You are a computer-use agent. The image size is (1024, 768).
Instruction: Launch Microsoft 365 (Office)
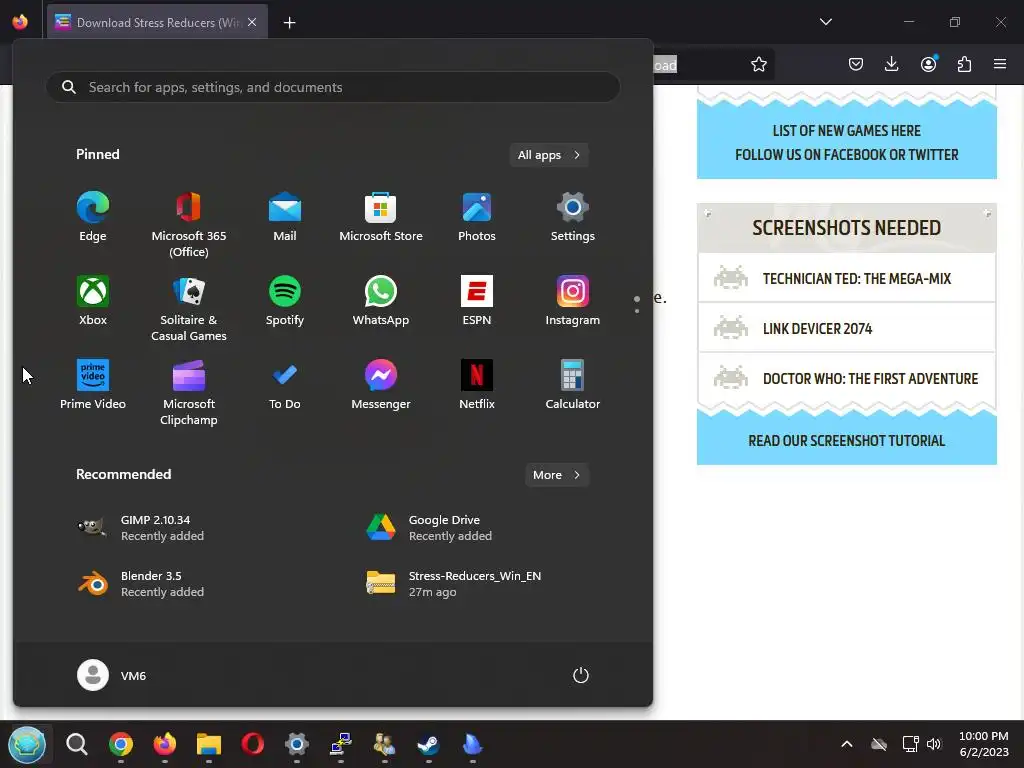point(189,225)
